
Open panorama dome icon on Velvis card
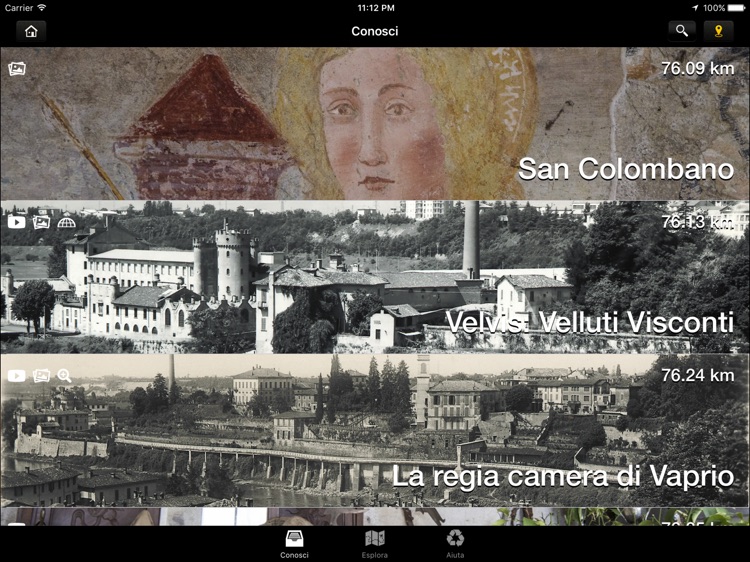point(66,222)
